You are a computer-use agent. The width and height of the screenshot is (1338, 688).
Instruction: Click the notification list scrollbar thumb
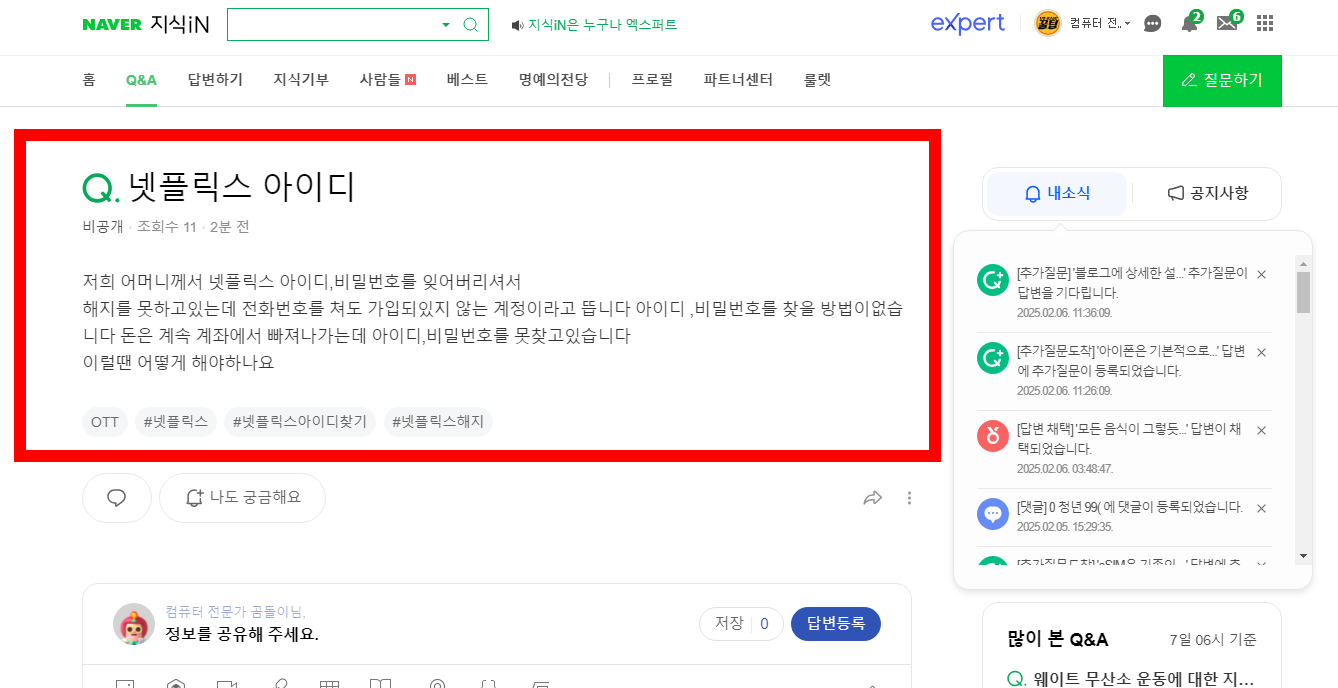point(1303,292)
